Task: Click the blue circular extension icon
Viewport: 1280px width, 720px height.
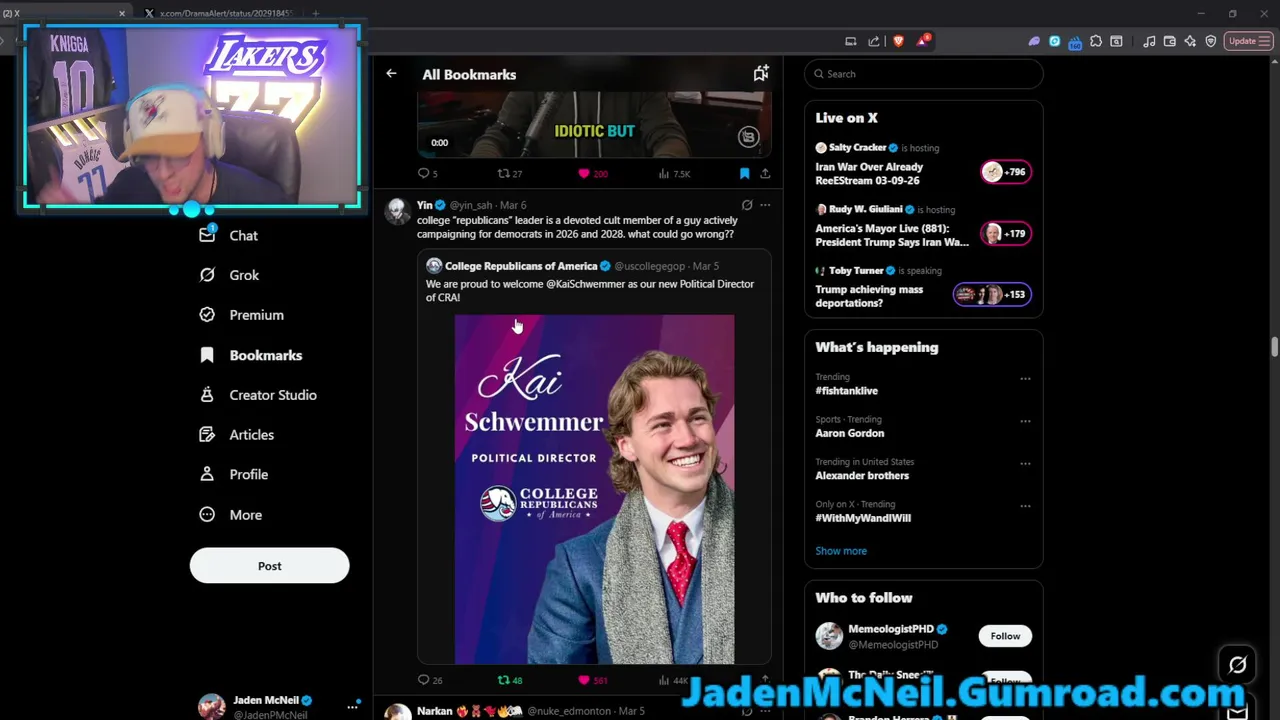Action: (1054, 41)
